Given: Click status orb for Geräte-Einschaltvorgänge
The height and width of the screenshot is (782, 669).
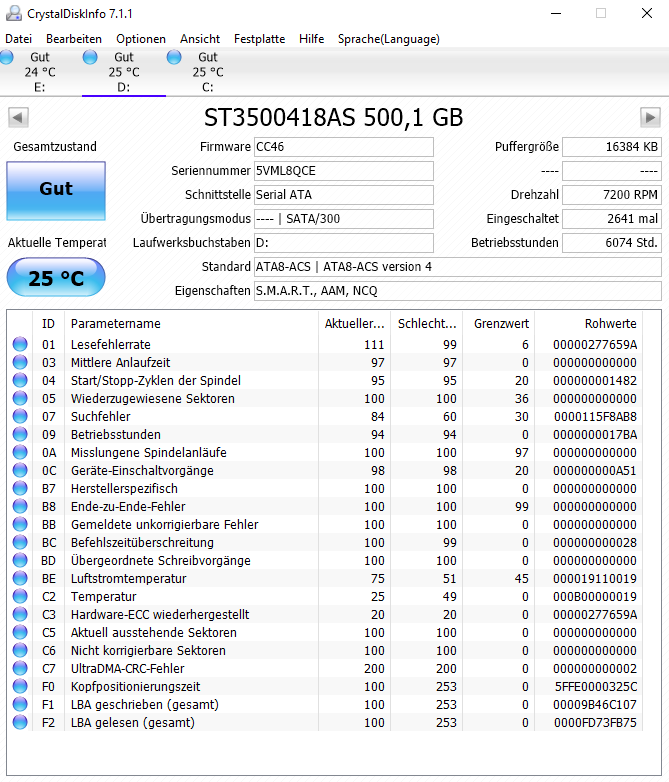Looking at the screenshot, I should click(20, 470).
